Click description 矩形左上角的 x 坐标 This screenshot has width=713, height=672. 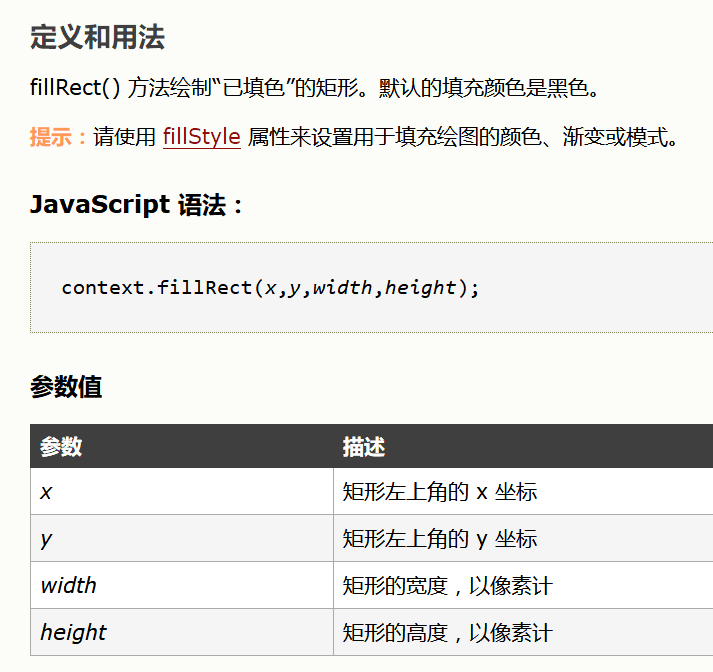pos(440,491)
